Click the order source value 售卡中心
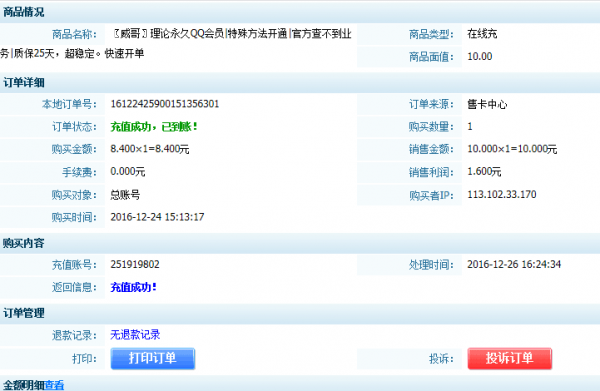Viewport: 600px width, 391px height. 487,104
